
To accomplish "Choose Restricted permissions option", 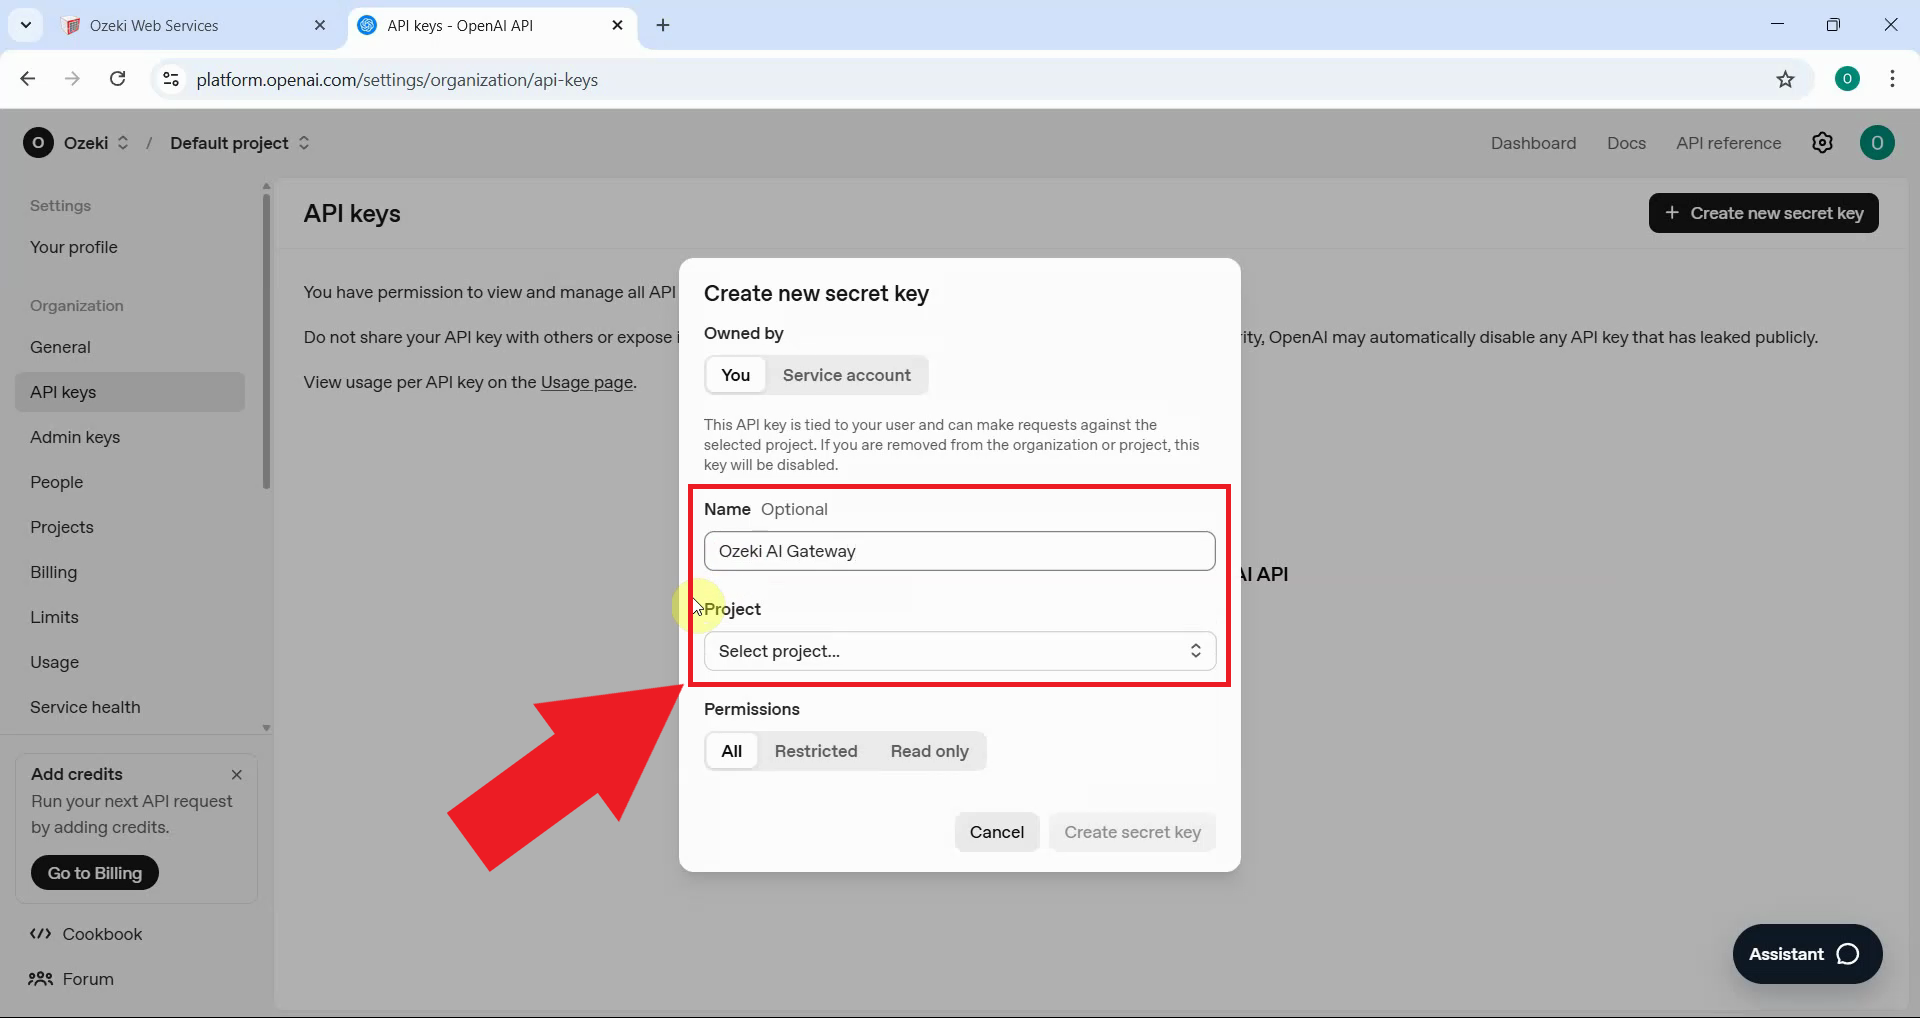I will tap(815, 751).
